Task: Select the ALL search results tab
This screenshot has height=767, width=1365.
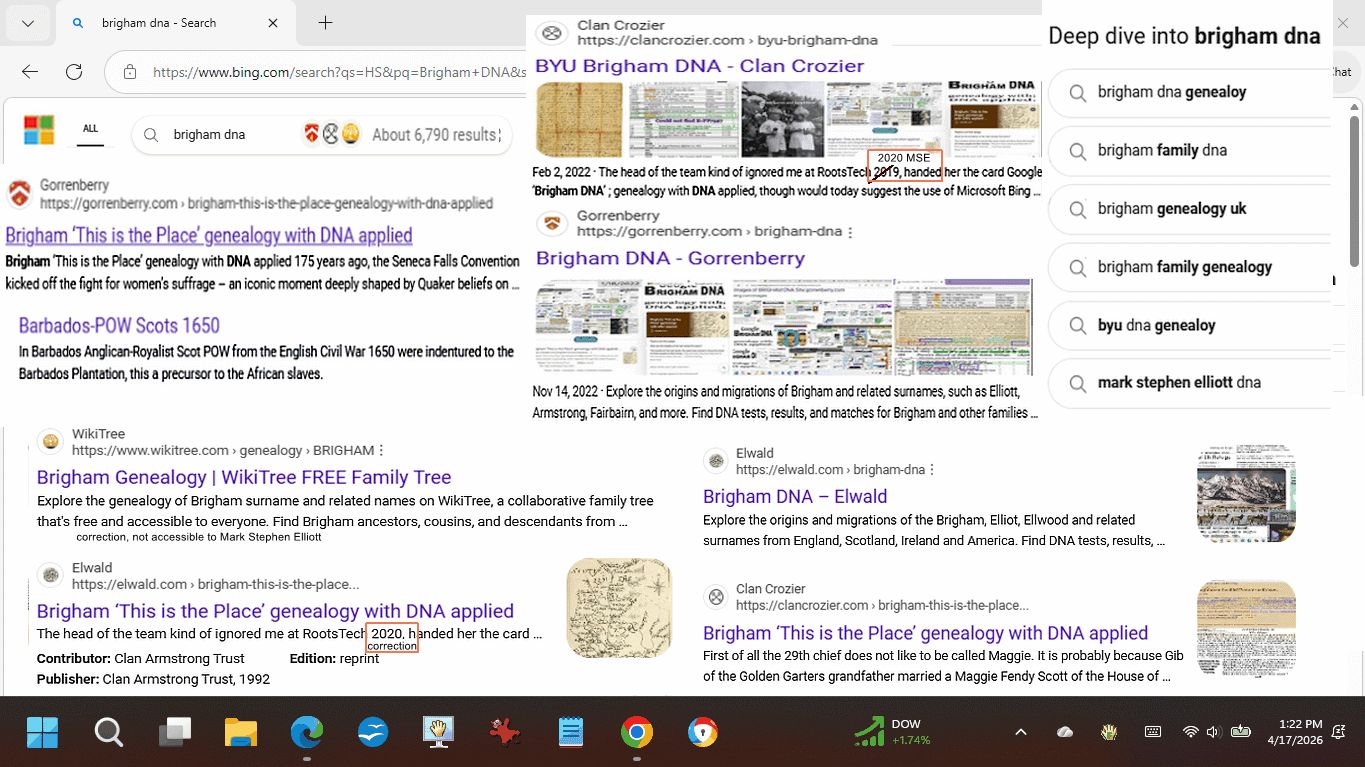Action: 90,129
